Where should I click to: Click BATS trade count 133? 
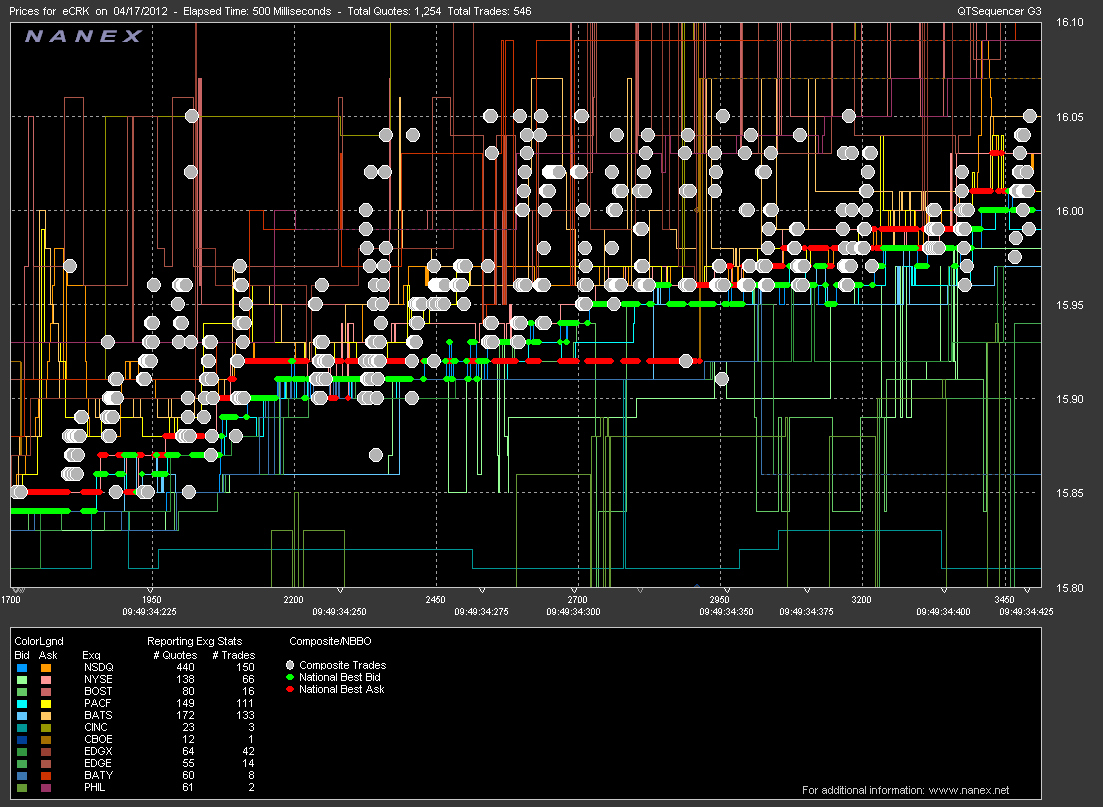click(x=245, y=715)
